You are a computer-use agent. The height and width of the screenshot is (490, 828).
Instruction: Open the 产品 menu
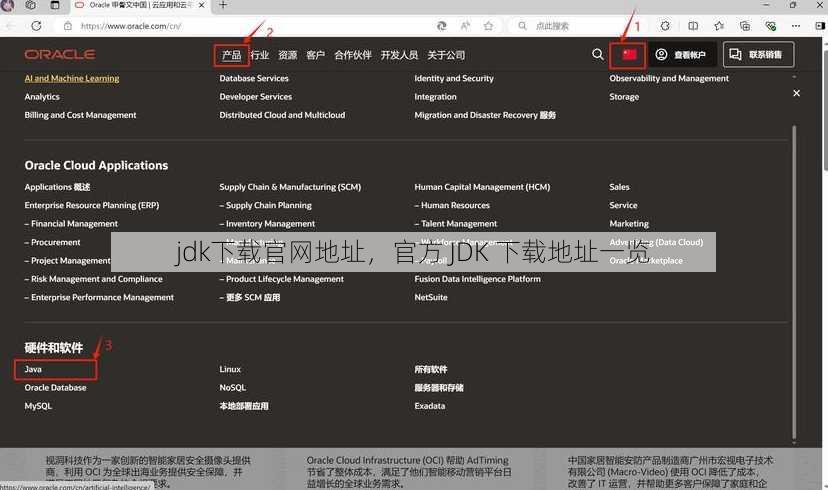click(231, 55)
